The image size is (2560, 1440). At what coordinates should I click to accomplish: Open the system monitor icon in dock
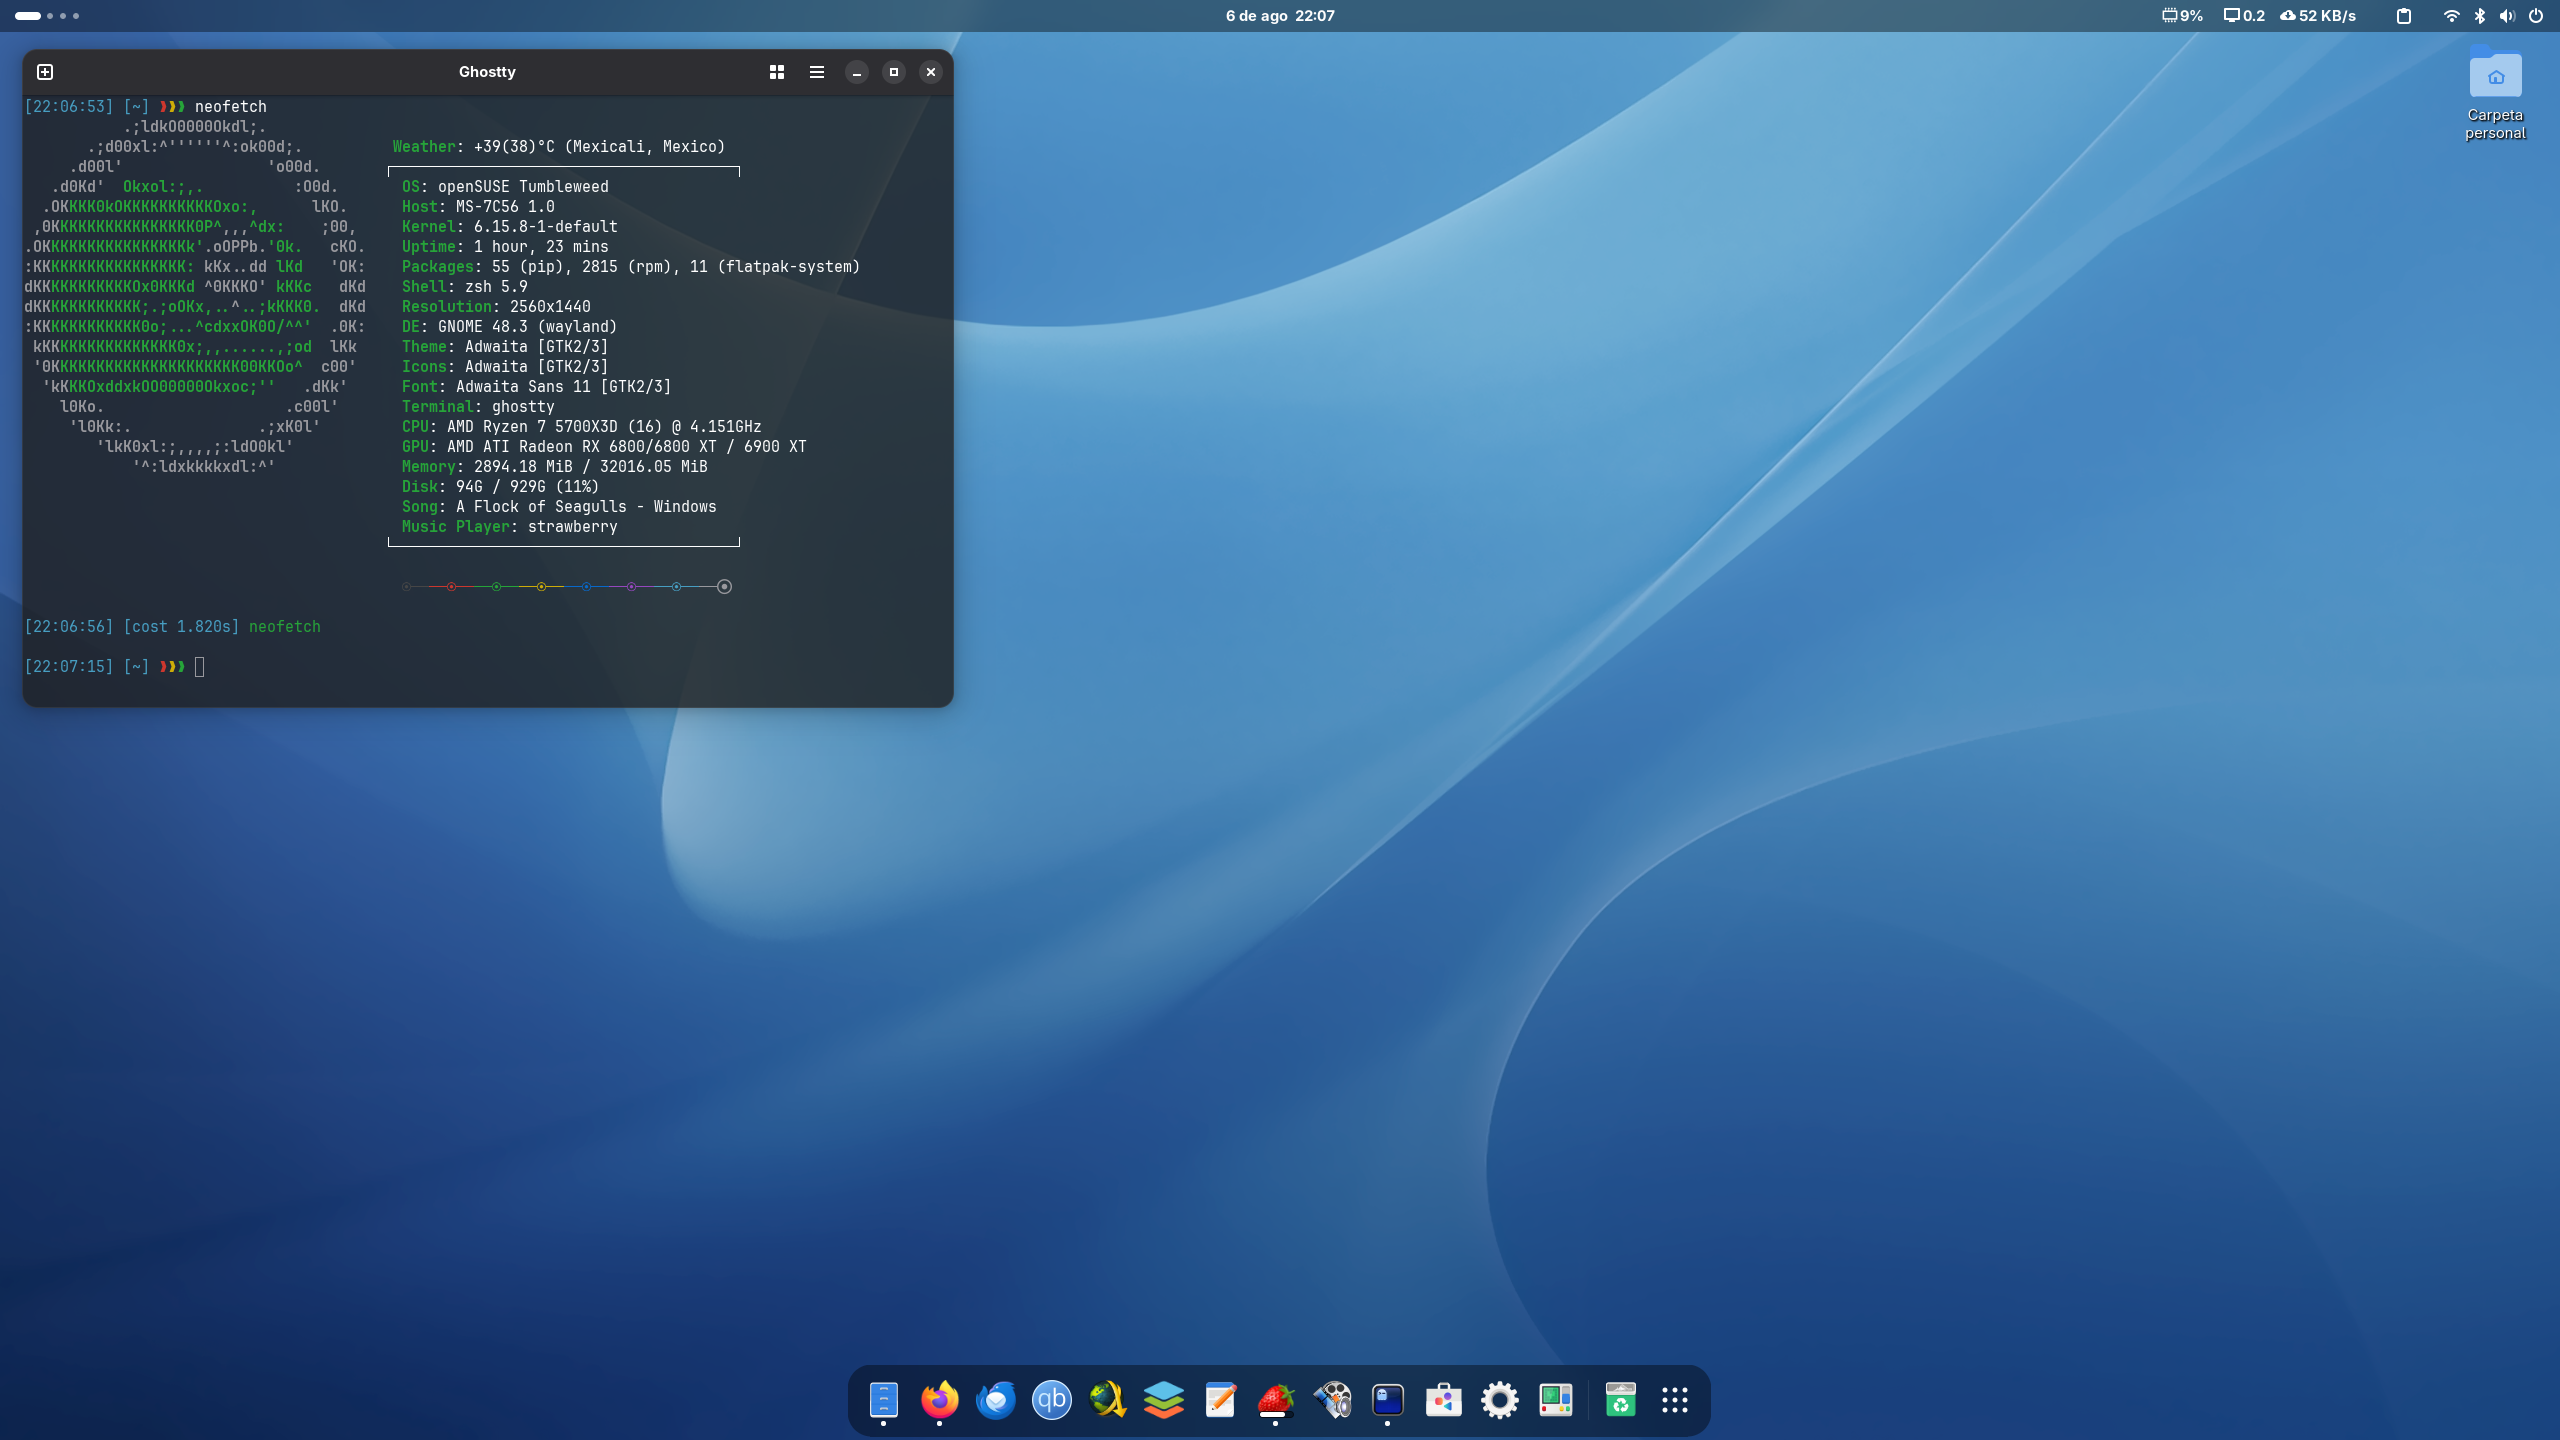1556,1400
